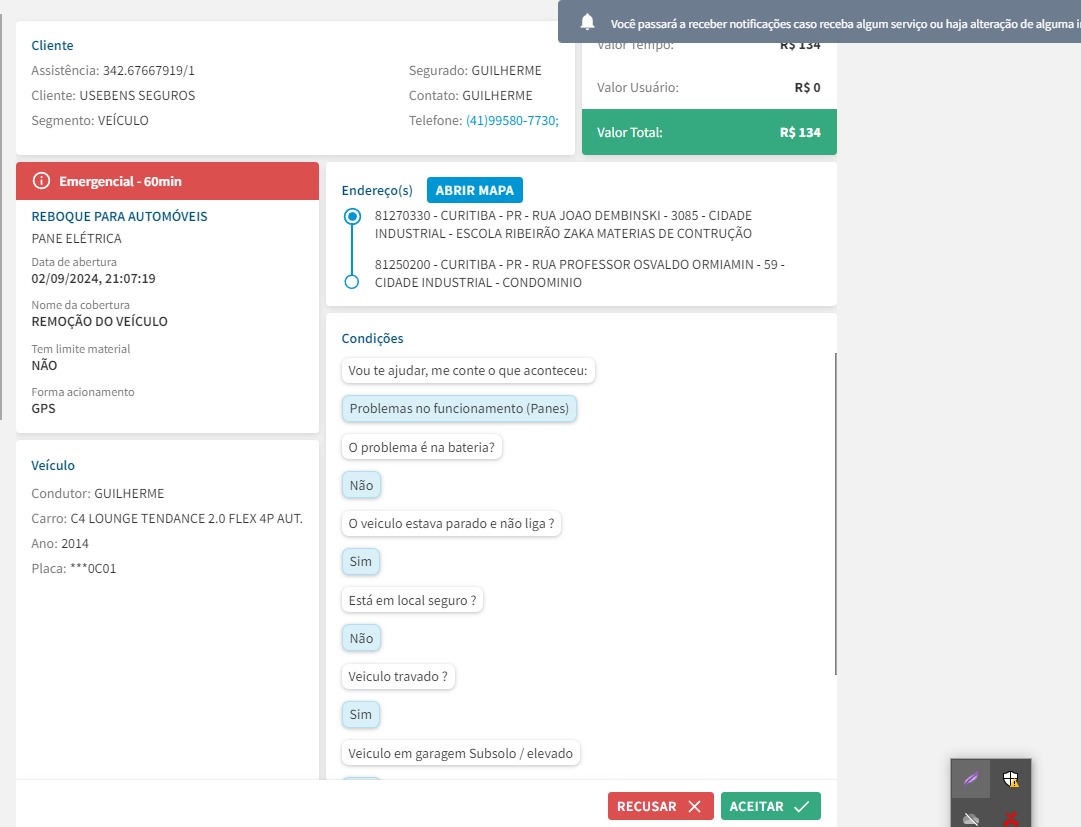Image resolution: width=1081 pixels, height=827 pixels.
Task: Accept the service with ACEITAR button
Action: pyautogui.click(x=770, y=806)
